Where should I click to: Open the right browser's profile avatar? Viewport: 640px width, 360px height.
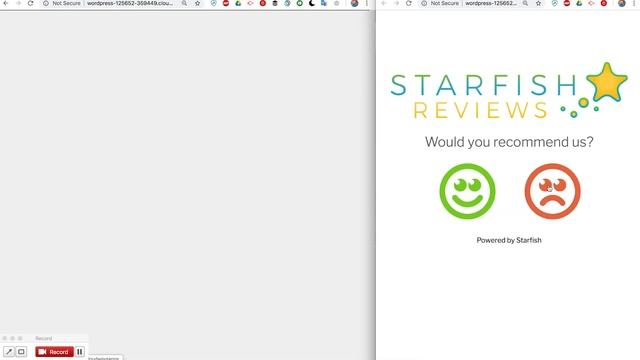point(622,3)
